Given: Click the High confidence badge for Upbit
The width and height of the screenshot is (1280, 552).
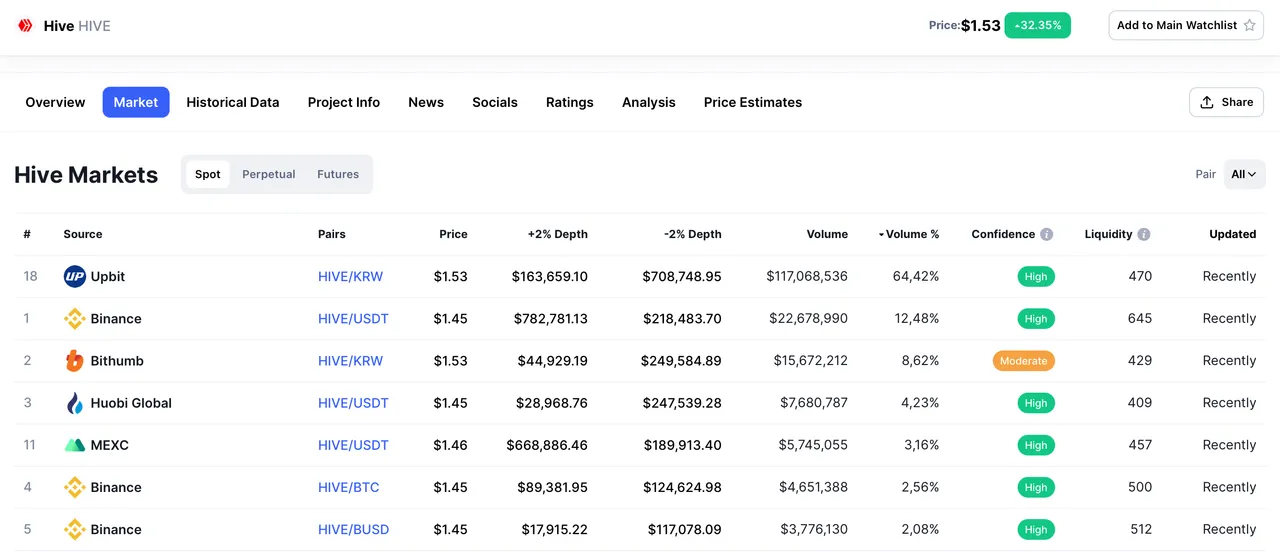Looking at the screenshot, I should click(x=1036, y=277).
